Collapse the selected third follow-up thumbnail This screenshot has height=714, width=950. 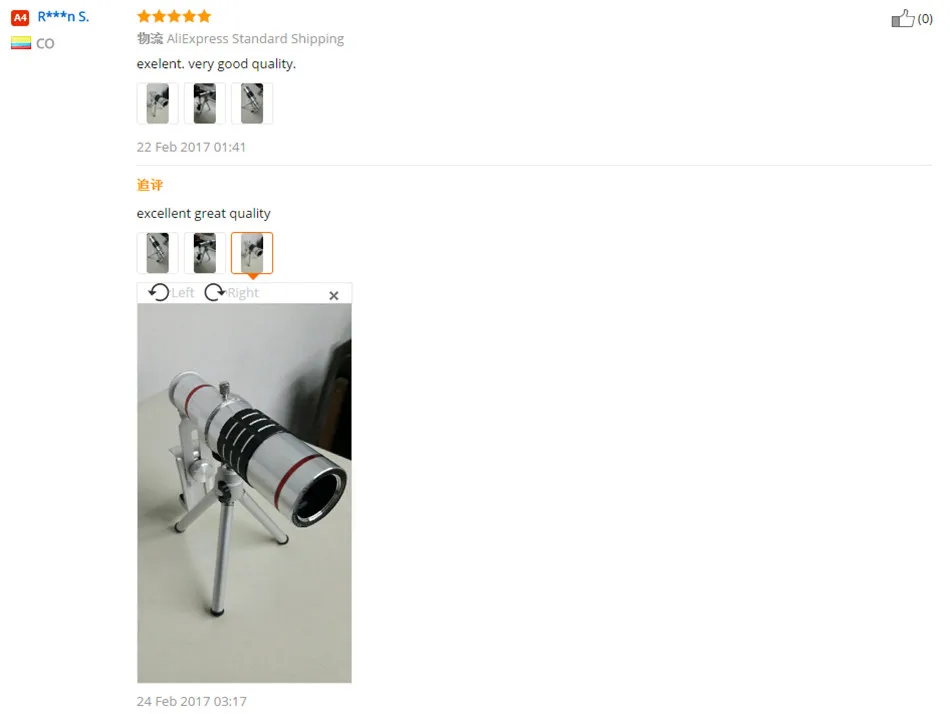point(252,253)
